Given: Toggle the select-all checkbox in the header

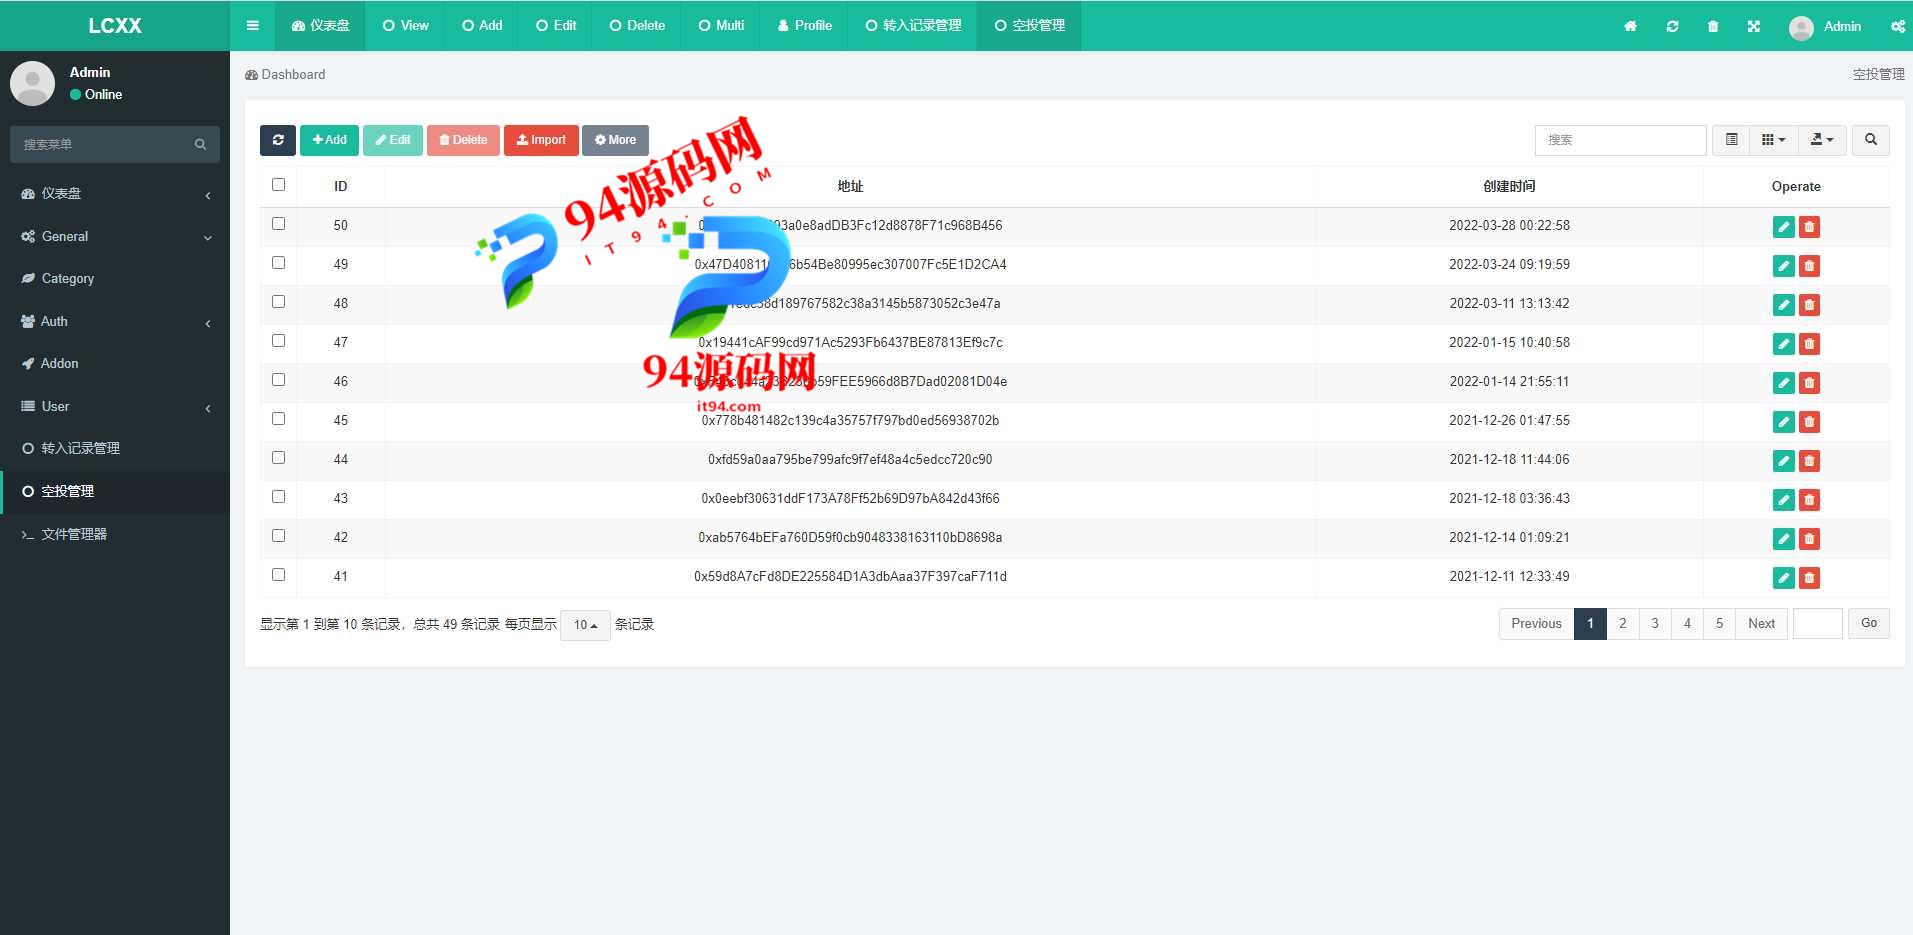Looking at the screenshot, I should [x=278, y=185].
